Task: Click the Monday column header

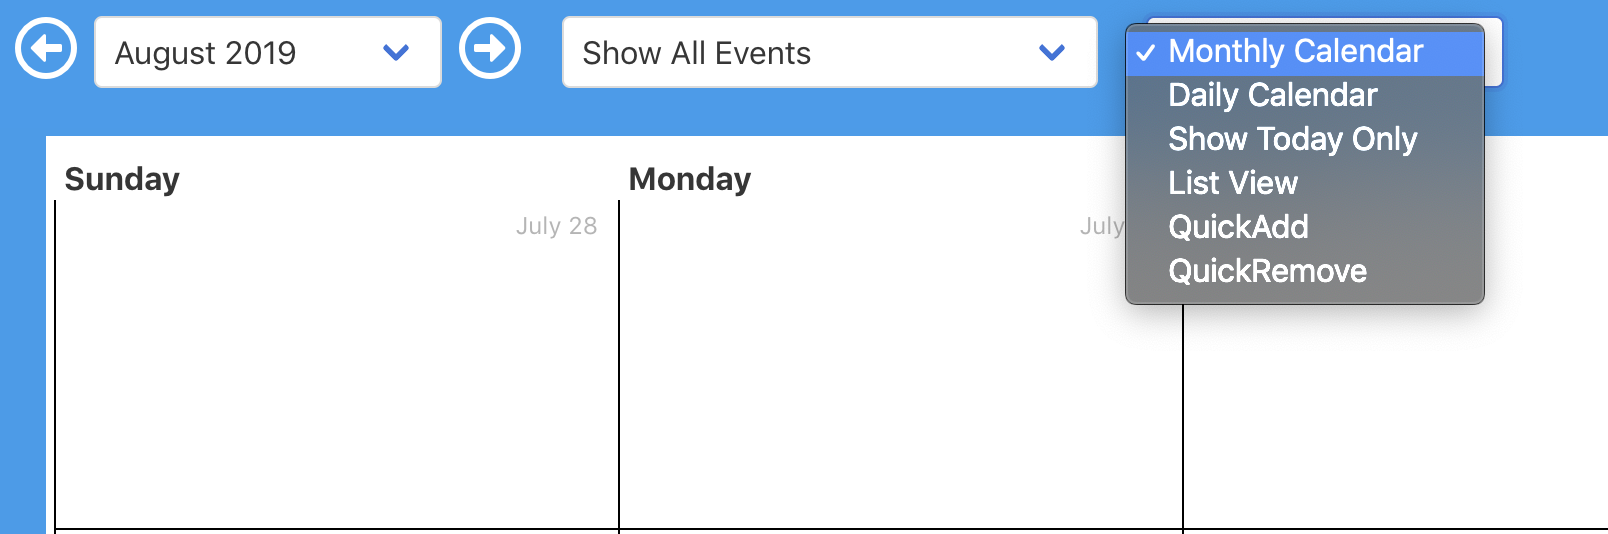Action: click(689, 179)
